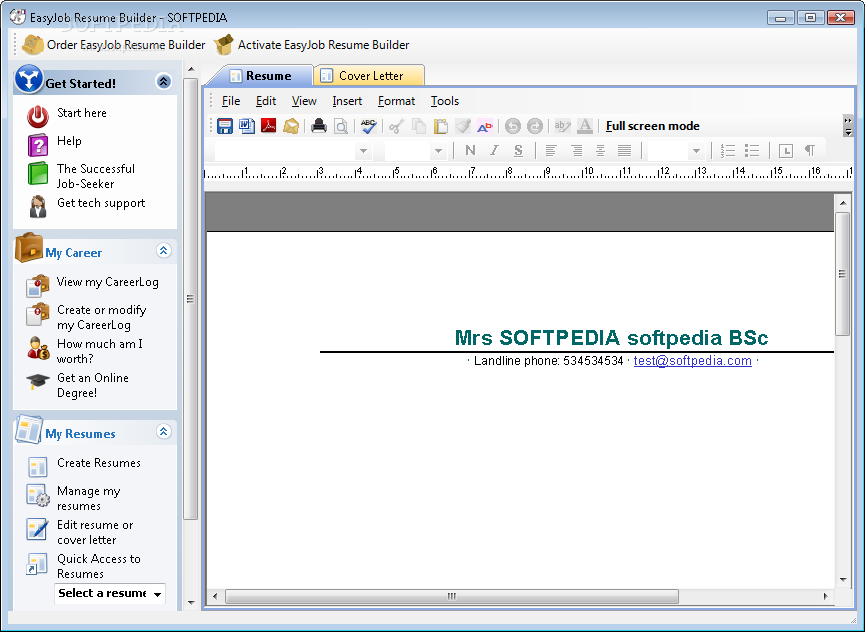Click the format painter brush icon
Viewport: 865px width, 632px height.
click(463, 126)
